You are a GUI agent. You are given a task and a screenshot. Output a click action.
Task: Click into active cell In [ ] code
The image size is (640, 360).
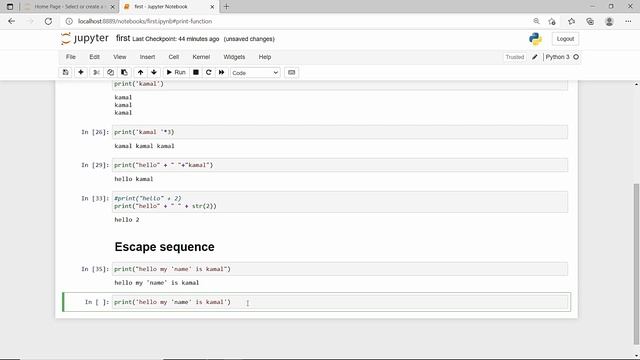(x=340, y=302)
